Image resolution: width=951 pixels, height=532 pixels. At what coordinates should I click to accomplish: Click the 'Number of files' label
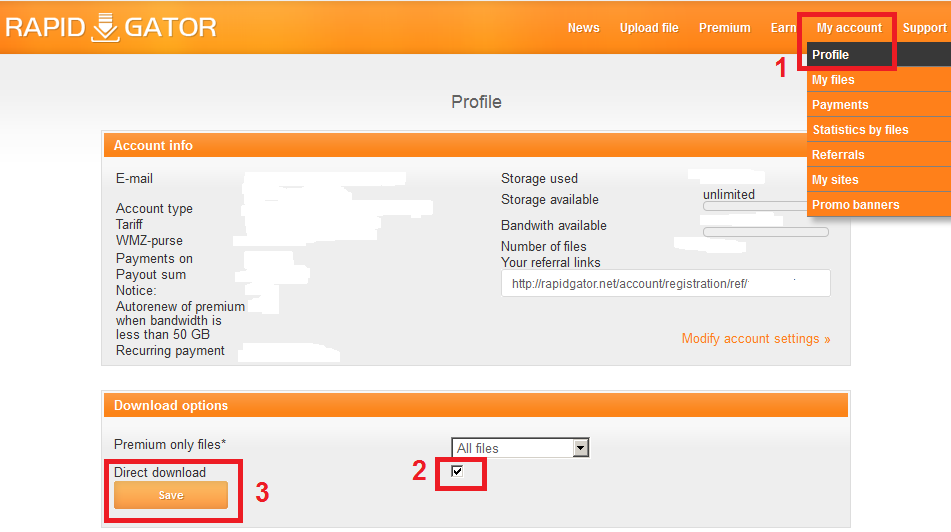[543, 246]
